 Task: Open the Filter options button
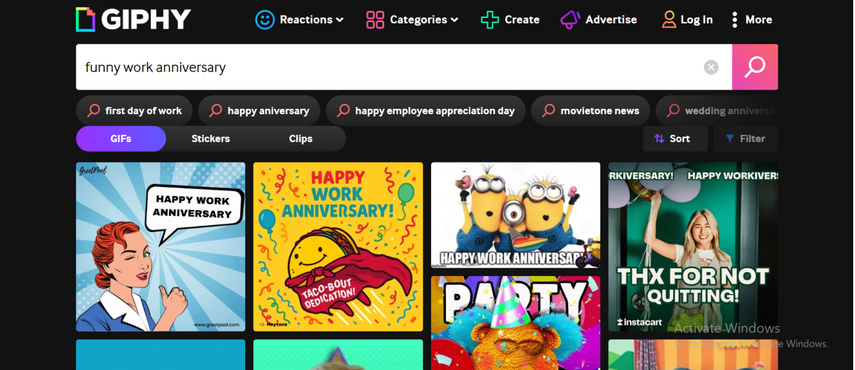[745, 138]
